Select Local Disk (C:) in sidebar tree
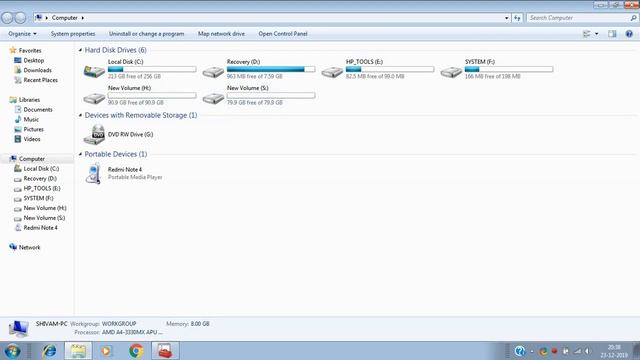The width and height of the screenshot is (640, 360). click(41, 169)
